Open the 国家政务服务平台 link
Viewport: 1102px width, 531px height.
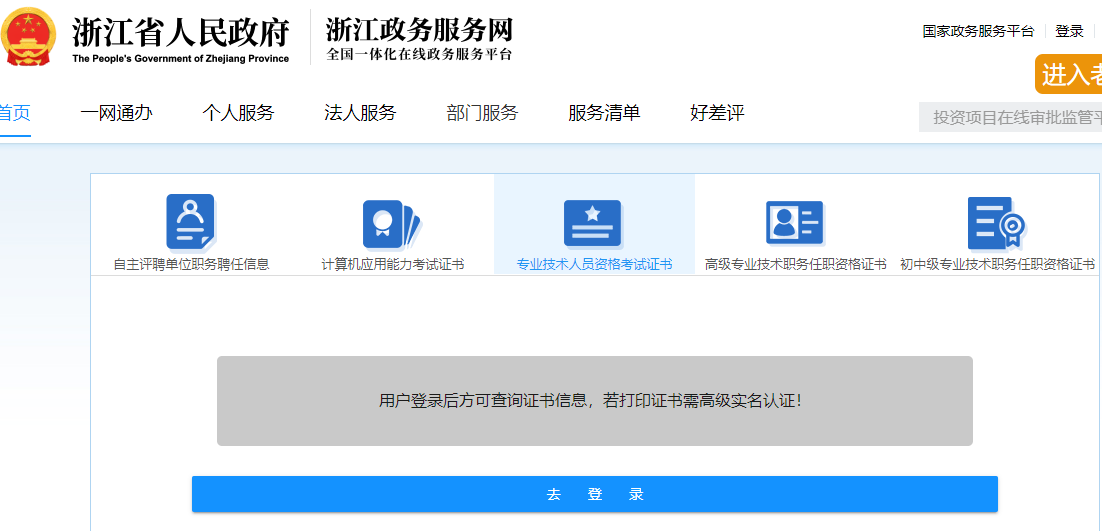click(x=978, y=32)
